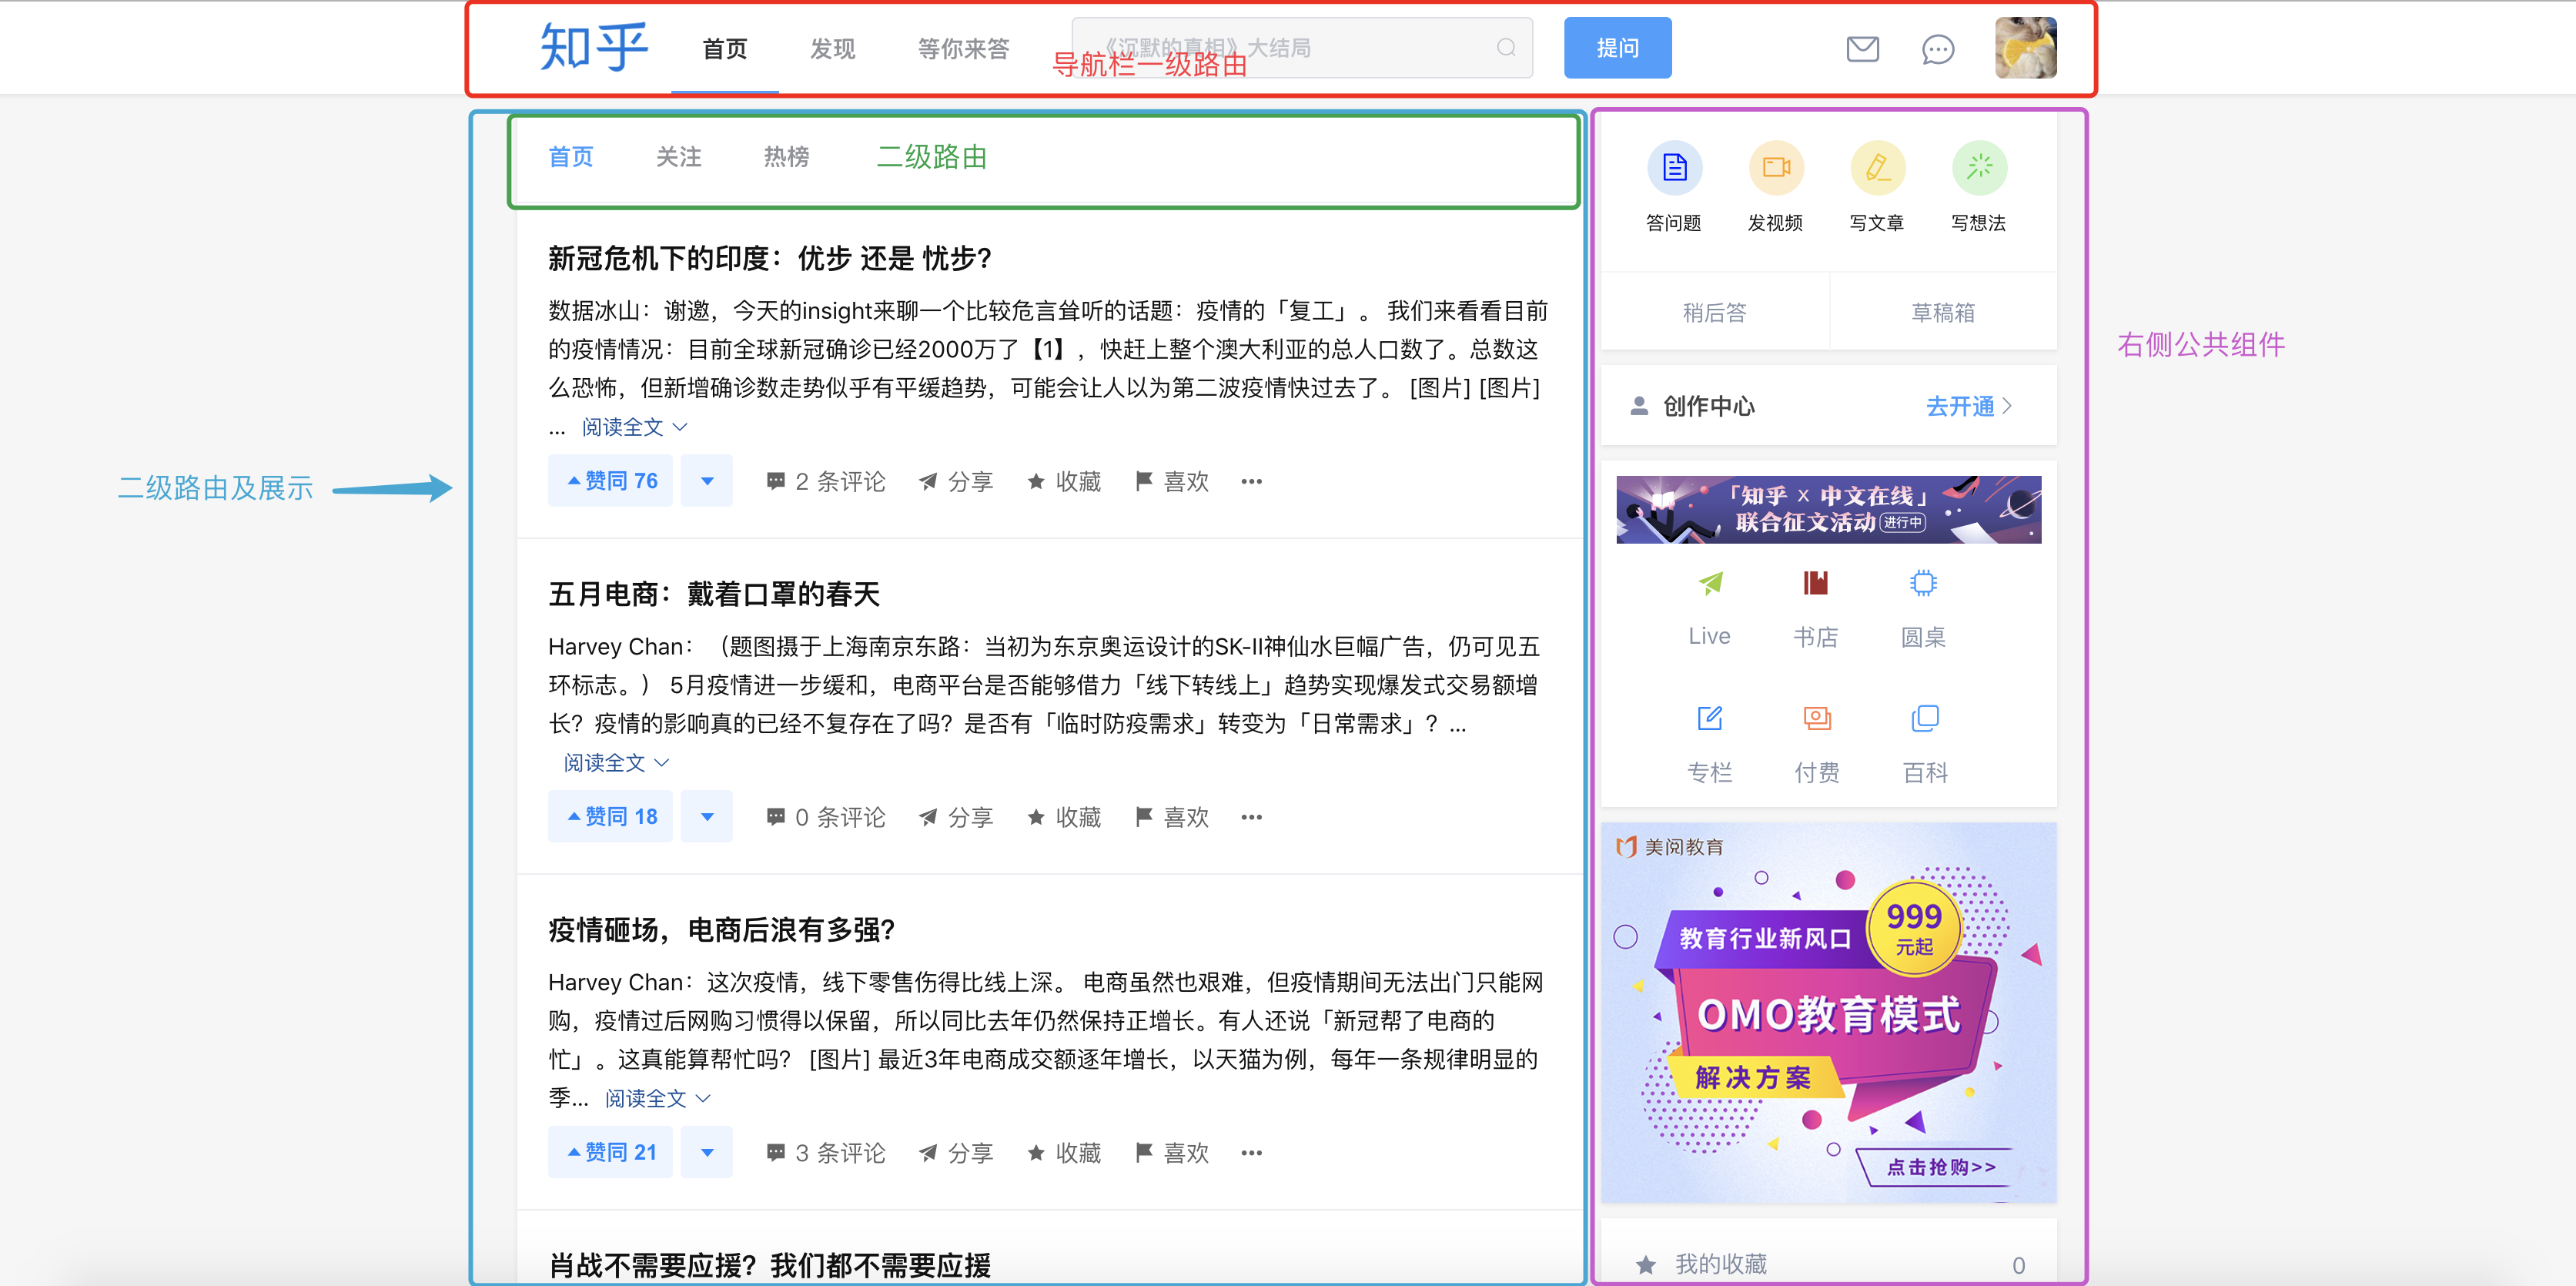
Task: Open the three-dots menu on first article
Action: click(x=1251, y=482)
